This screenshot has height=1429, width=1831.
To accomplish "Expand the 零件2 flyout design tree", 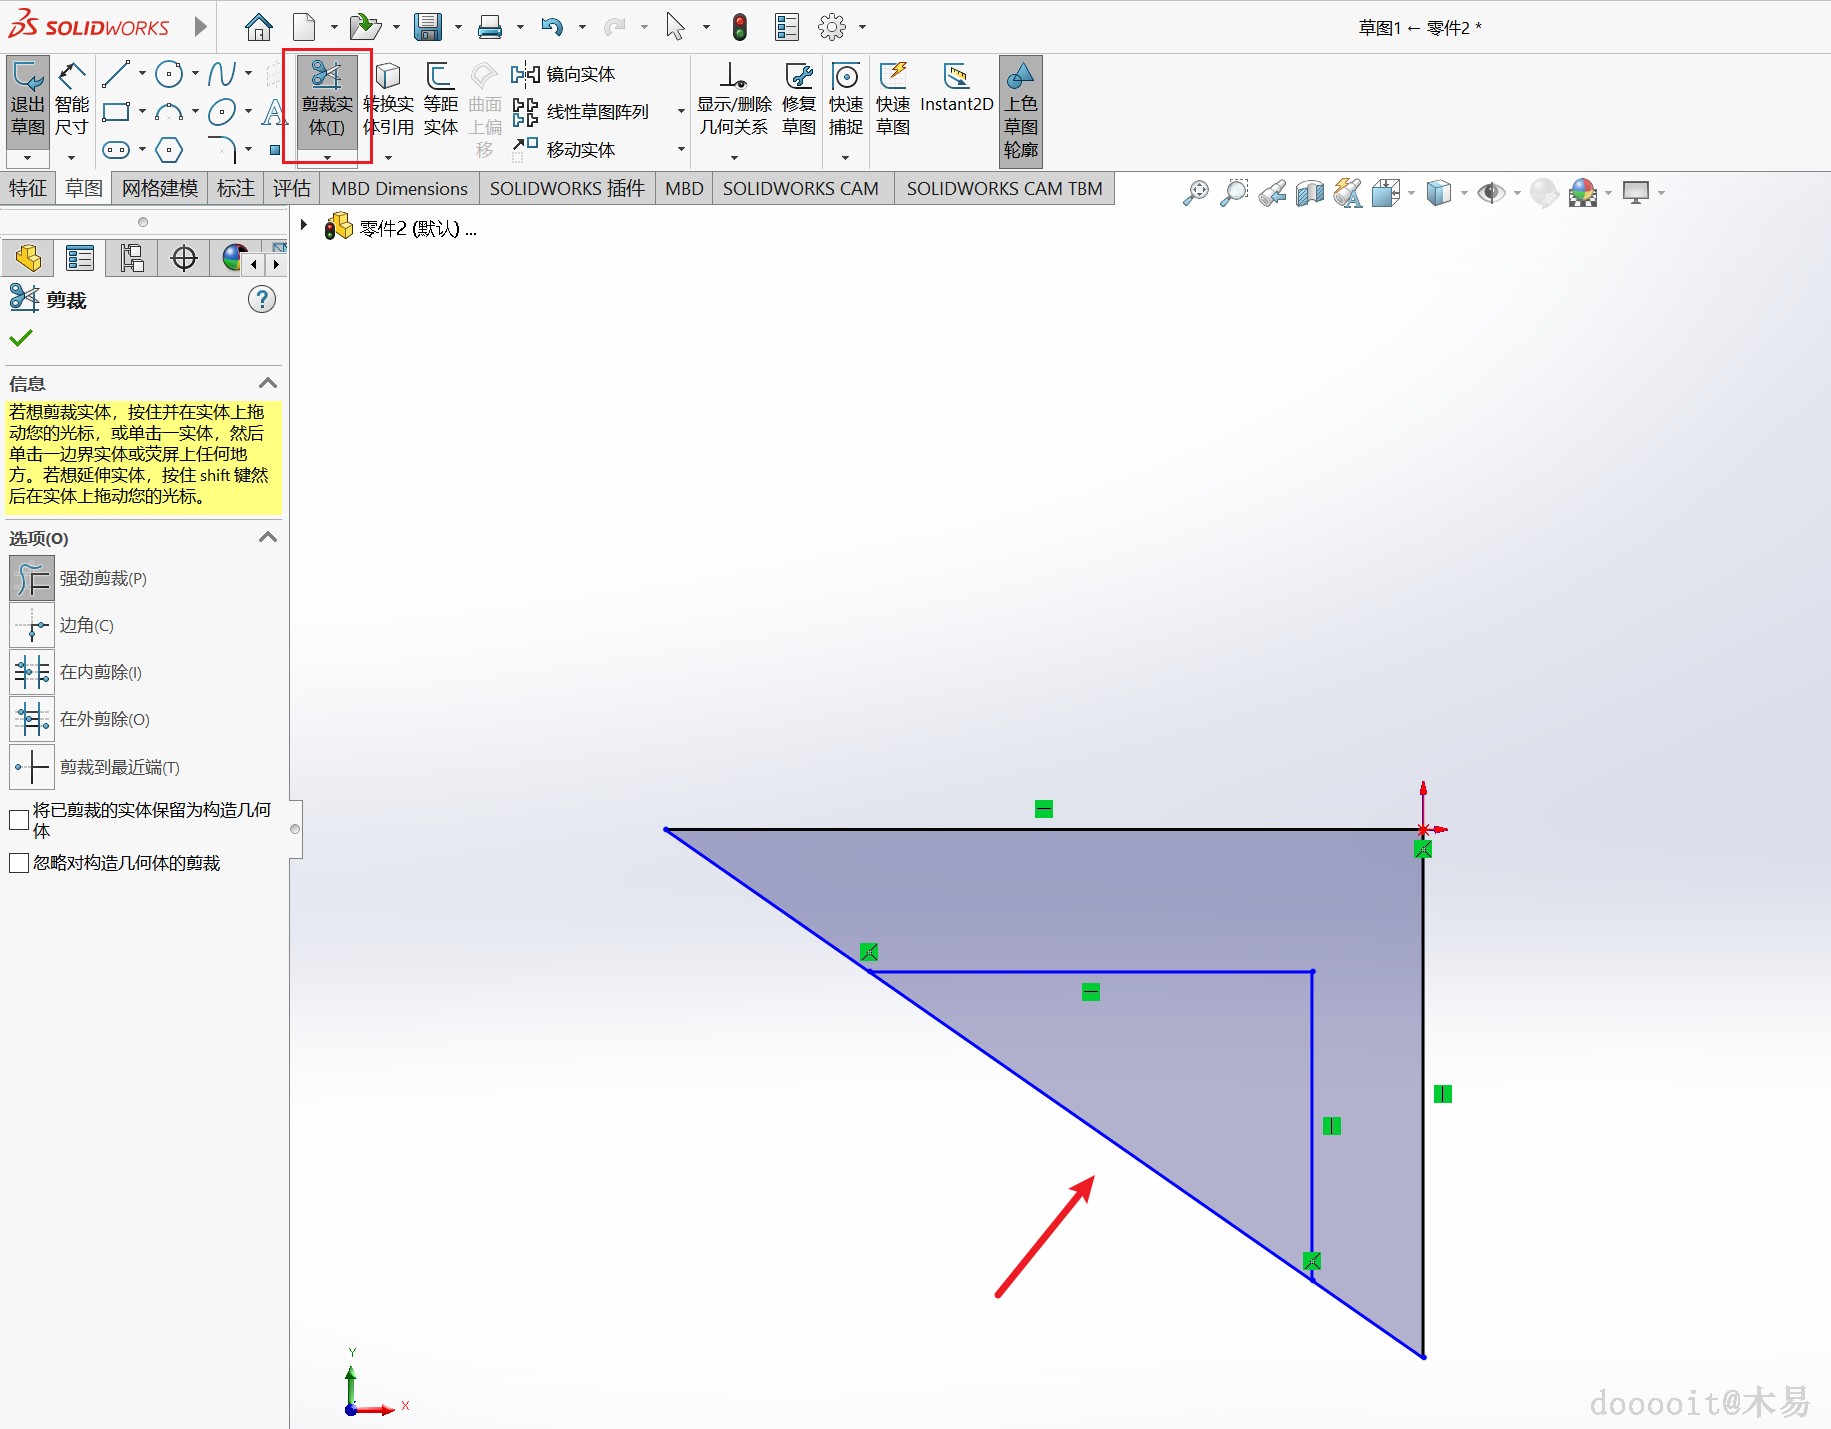I will pyautogui.click(x=304, y=225).
